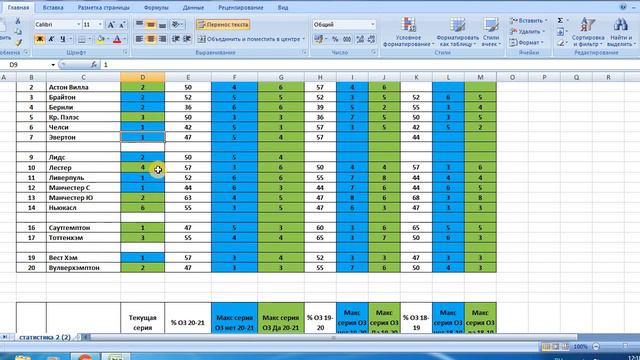Click column D header
The width and height of the screenshot is (640, 360).
[142, 77]
